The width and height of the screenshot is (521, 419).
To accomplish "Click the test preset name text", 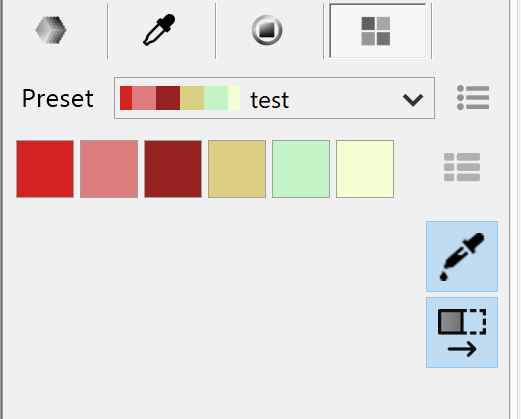I will point(269,100).
